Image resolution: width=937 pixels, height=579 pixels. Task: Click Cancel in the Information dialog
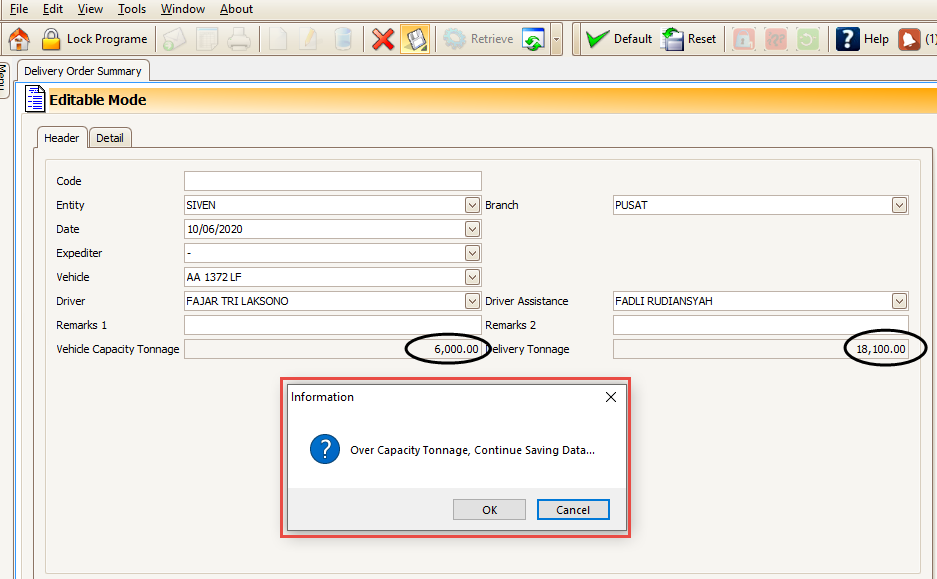tap(573, 510)
